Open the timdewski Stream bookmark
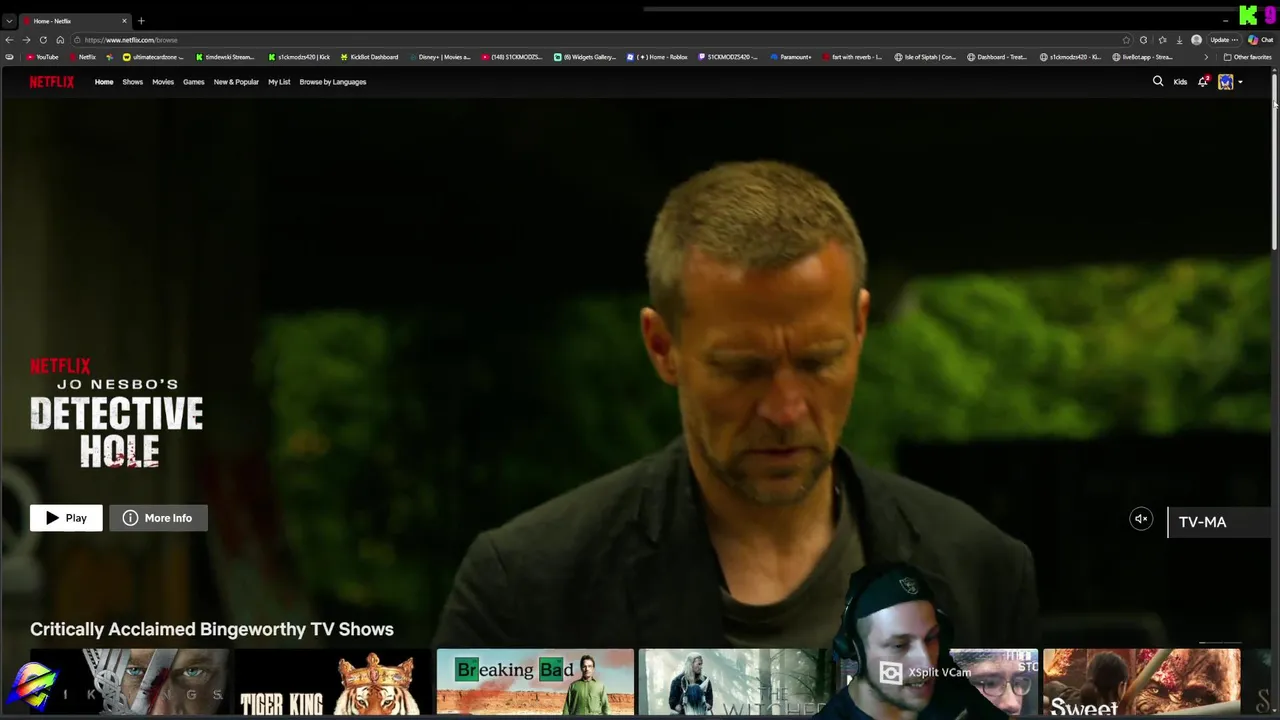The width and height of the screenshot is (1280, 720). pyautogui.click(x=225, y=57)
